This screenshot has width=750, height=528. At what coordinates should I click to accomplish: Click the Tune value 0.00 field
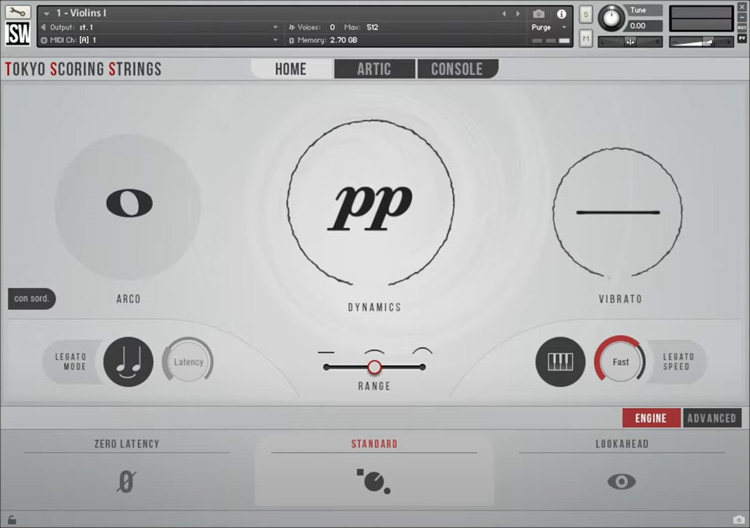(644, 26)
